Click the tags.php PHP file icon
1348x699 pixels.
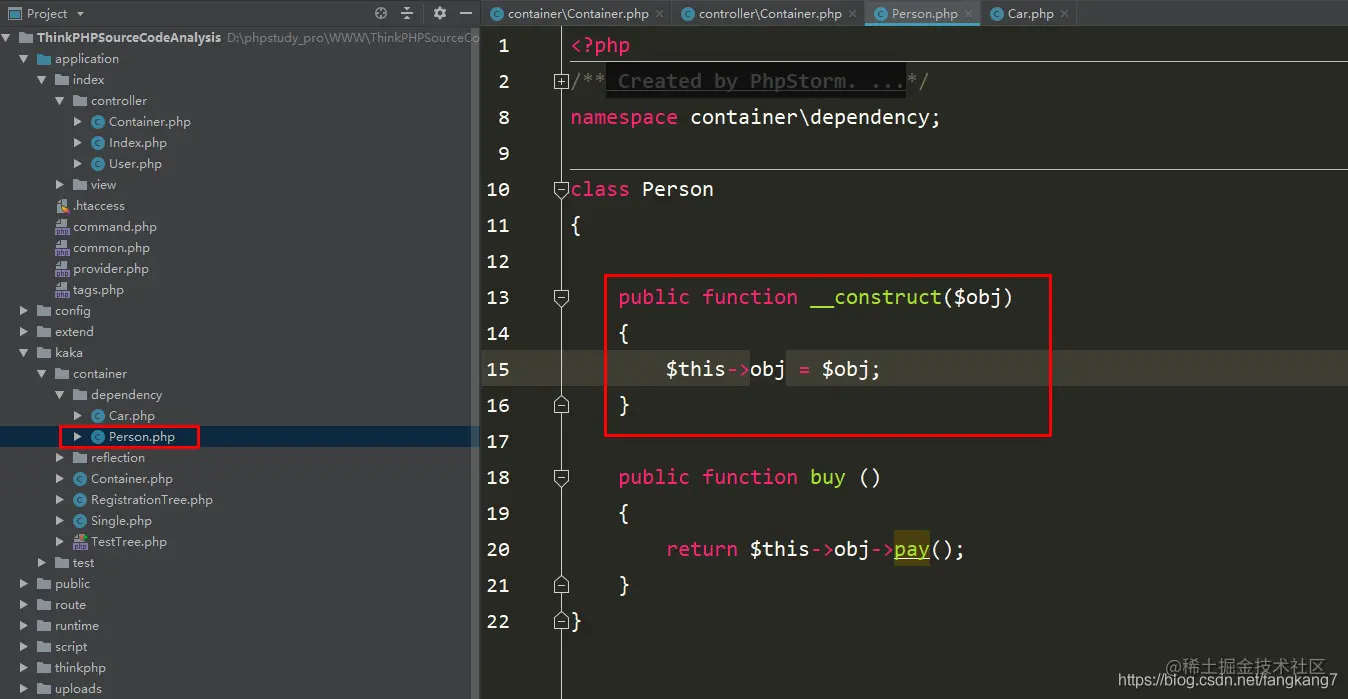tap(62, 290)
